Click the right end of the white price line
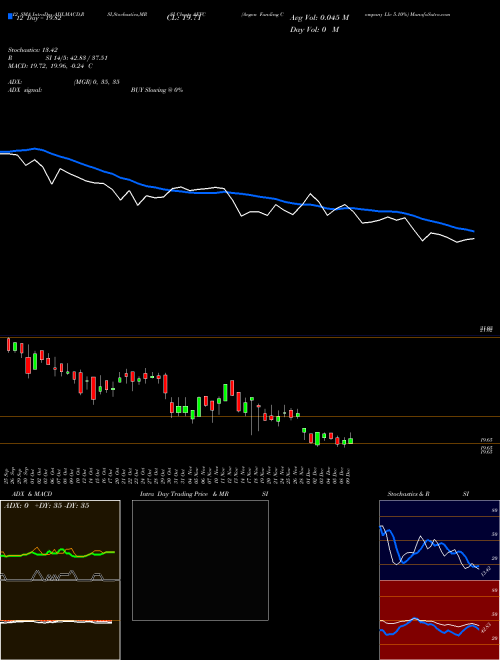The image size is (500, 660). 473,239
